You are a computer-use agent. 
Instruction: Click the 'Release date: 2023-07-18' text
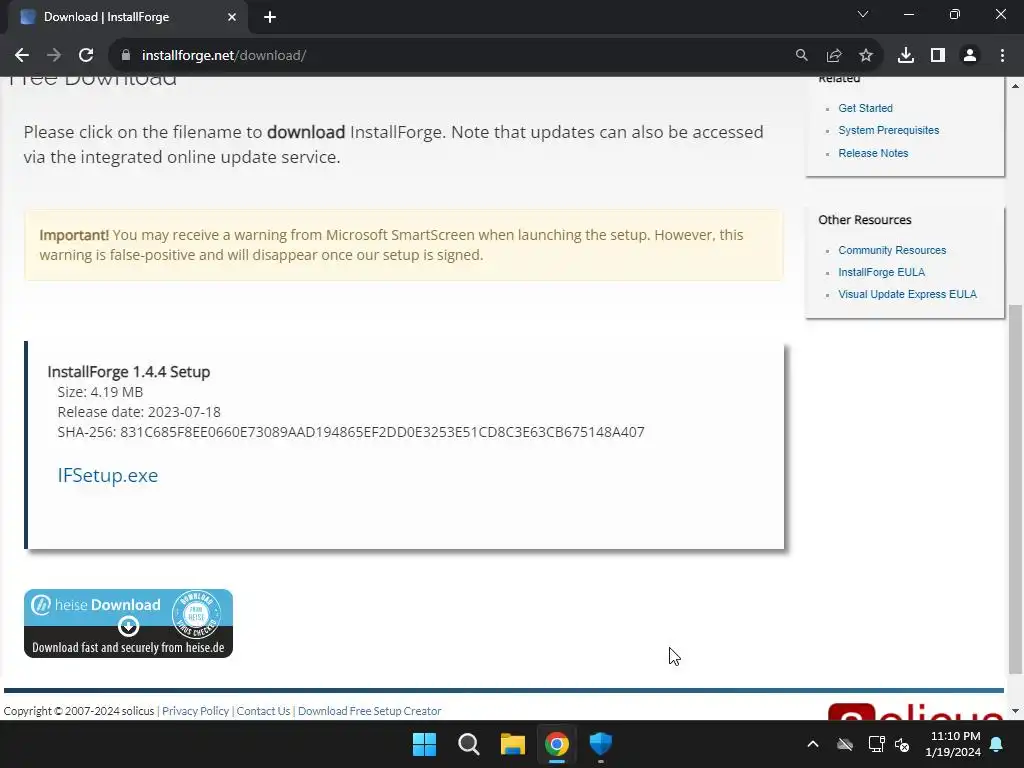(139, 412)
